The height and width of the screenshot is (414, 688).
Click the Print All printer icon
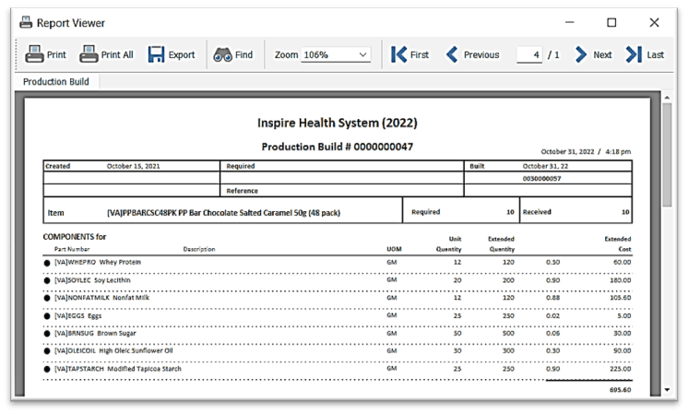click(x=88, y=54)
